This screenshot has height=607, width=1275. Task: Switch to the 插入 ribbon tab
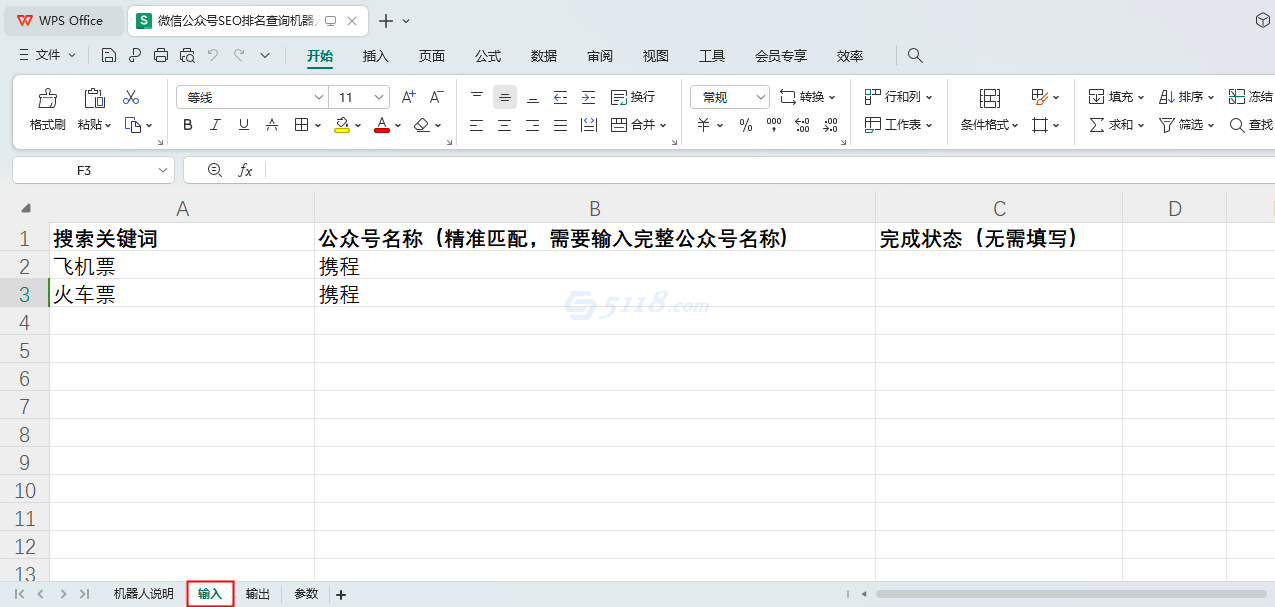375,56
